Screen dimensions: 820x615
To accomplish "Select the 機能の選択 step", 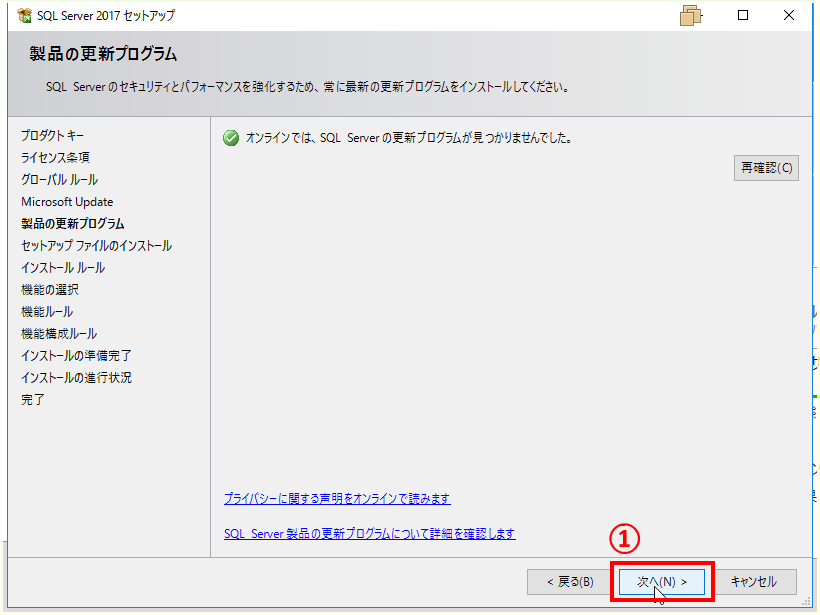I will (x=50, y=289).
